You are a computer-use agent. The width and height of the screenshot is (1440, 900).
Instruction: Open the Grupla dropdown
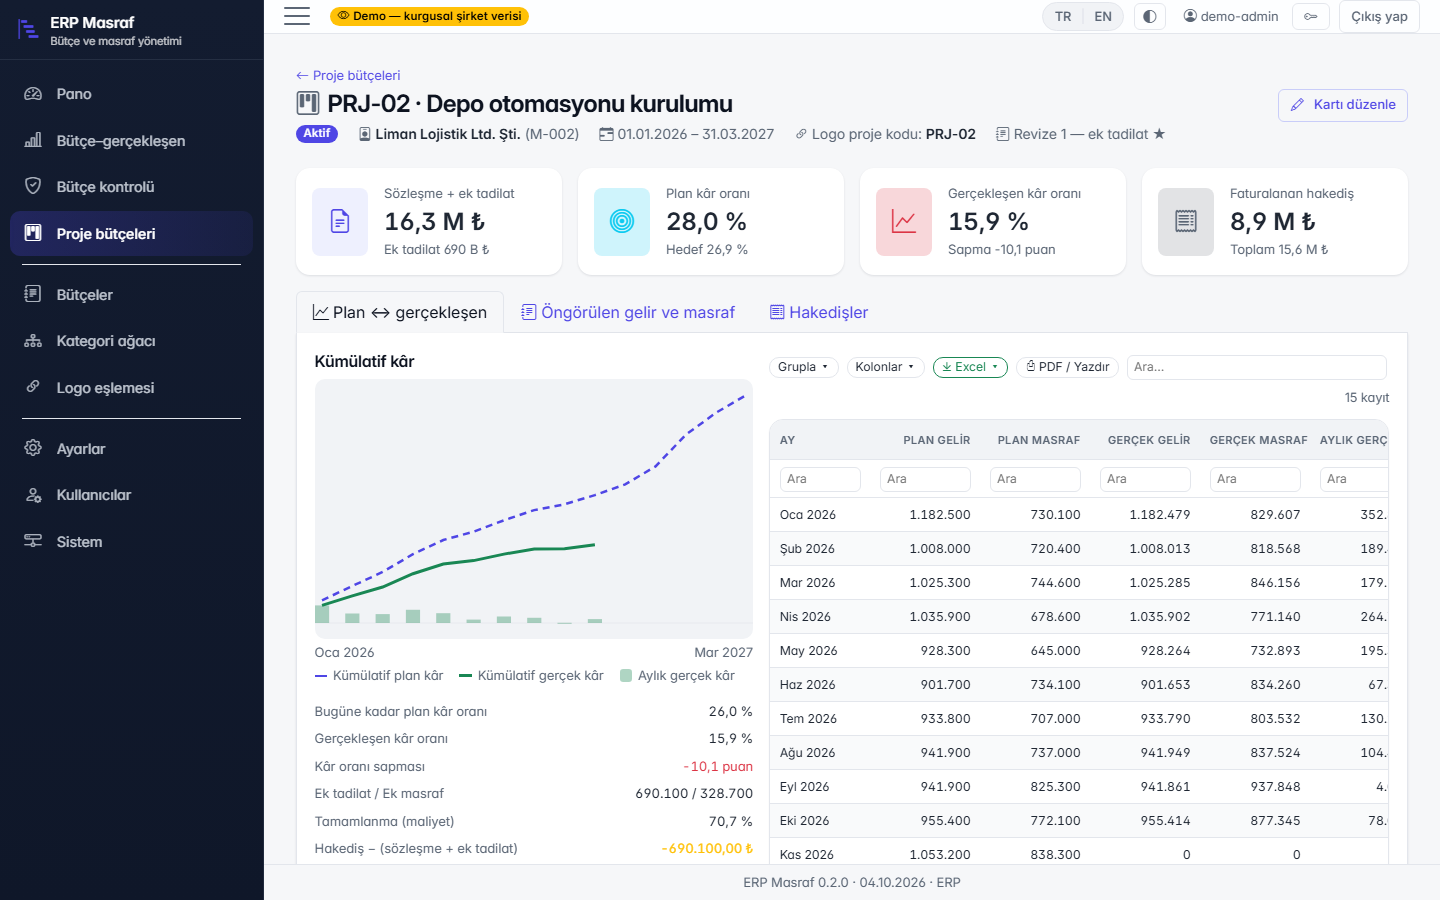(x=803, y=367)
